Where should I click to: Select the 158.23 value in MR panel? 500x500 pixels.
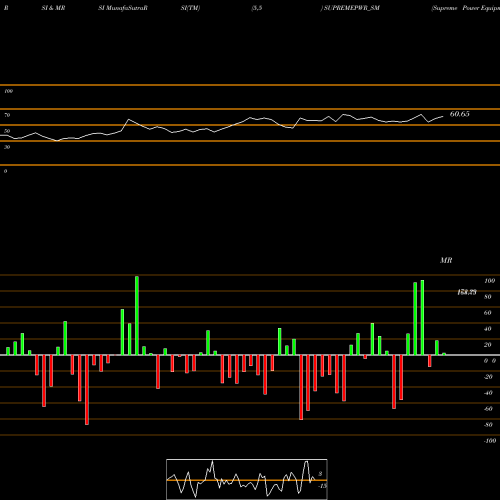(467, 292)
